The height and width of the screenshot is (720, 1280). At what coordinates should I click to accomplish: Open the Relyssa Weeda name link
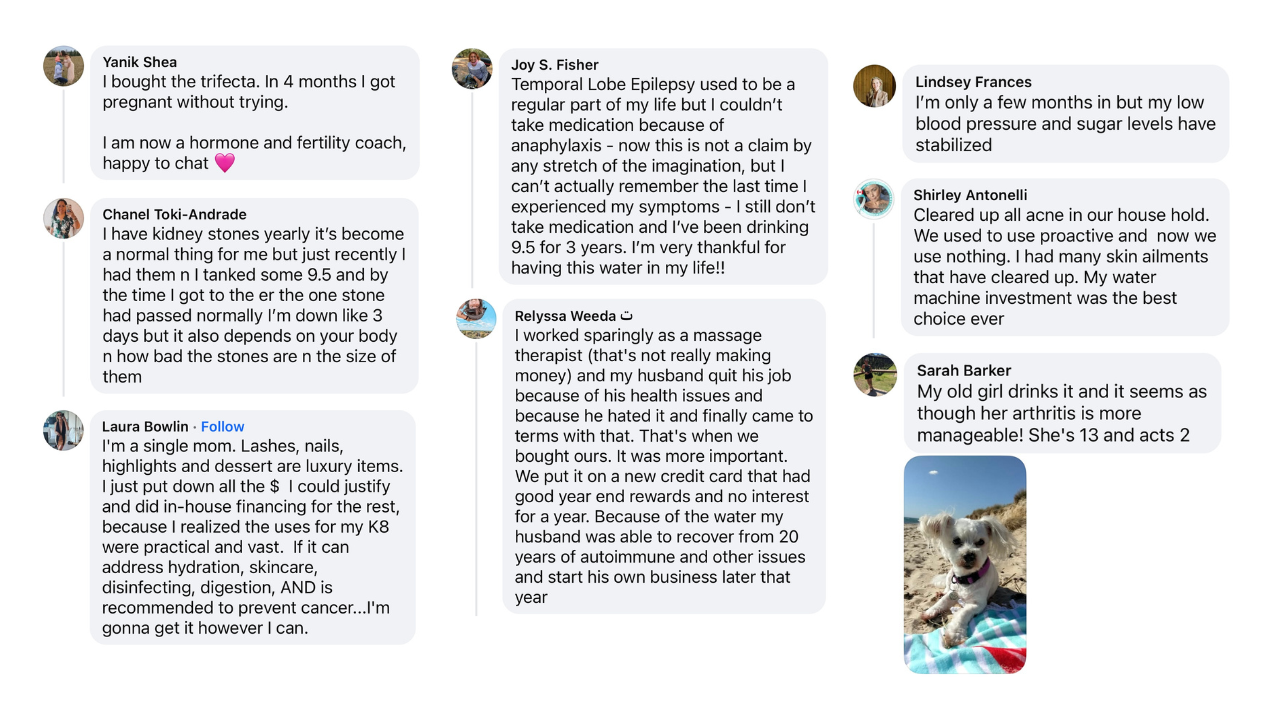tap(565, 316)
